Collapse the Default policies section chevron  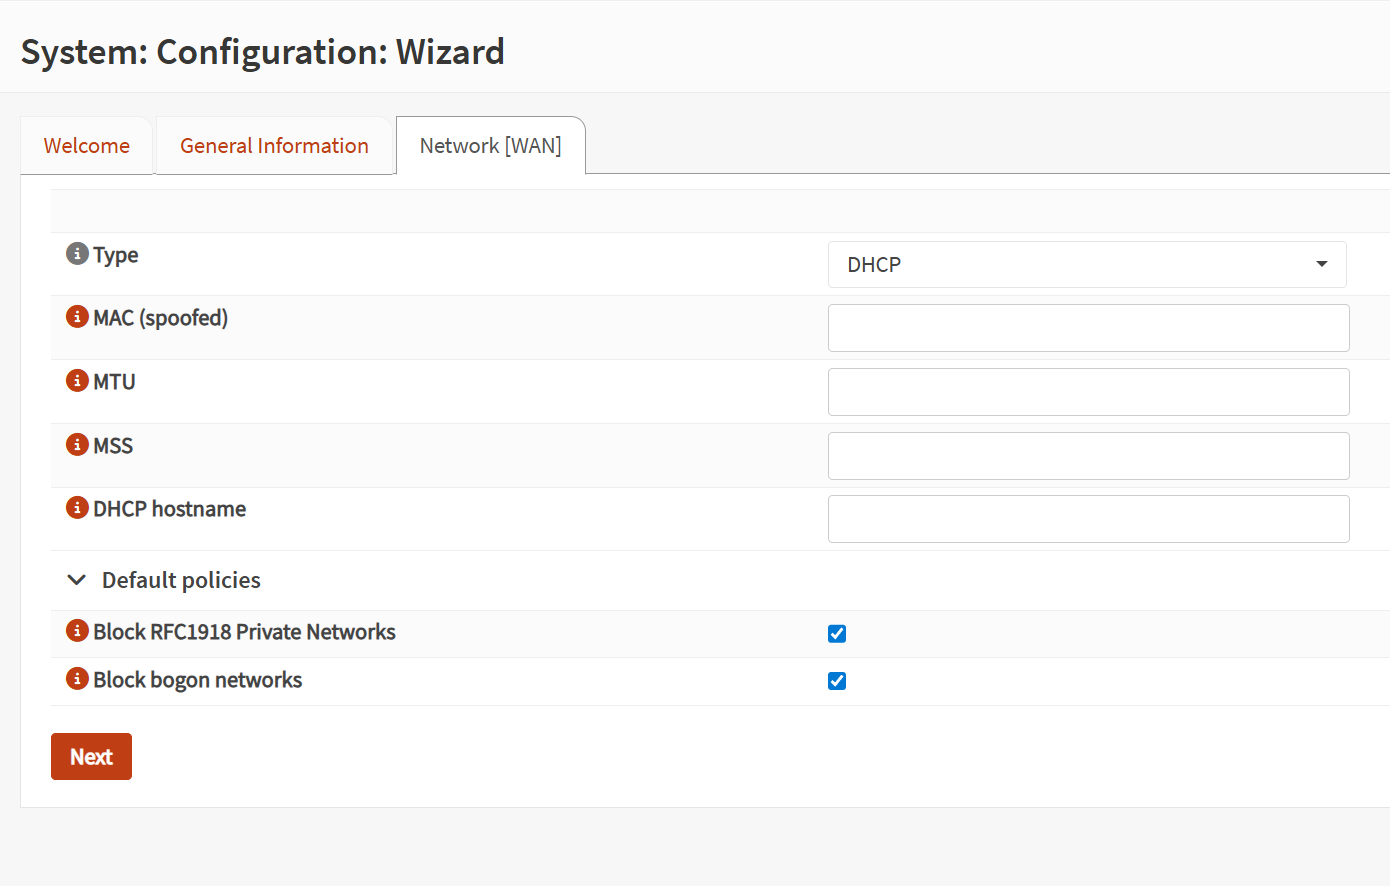point(76,580)
